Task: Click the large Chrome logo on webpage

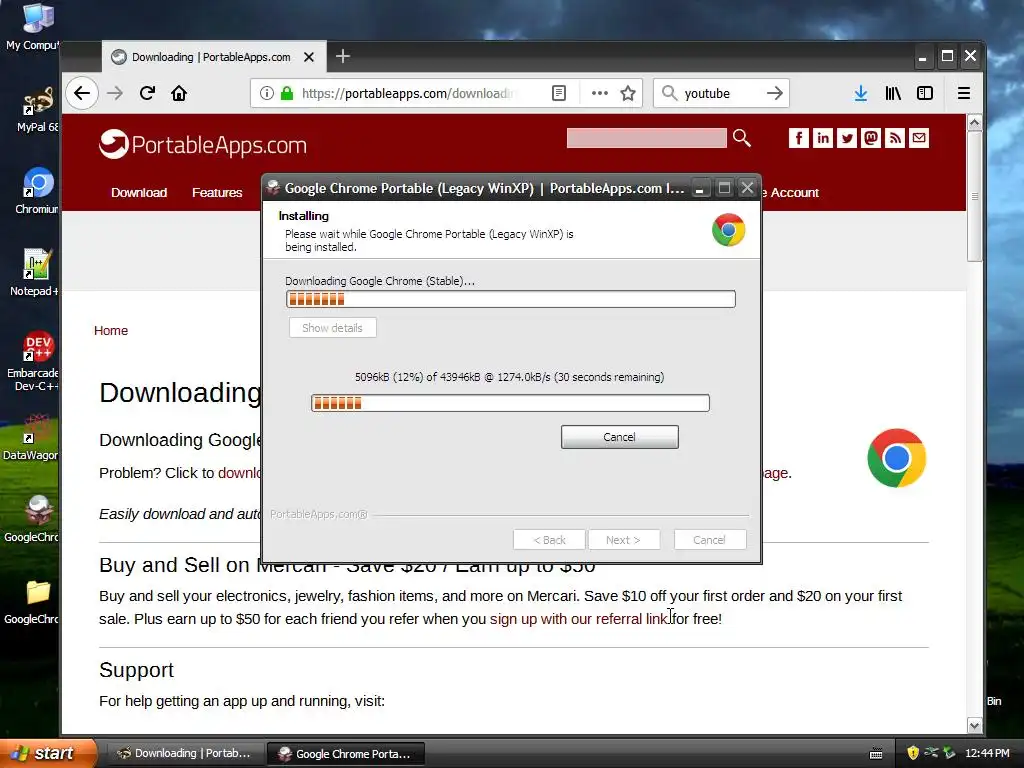Action: [x=897, y=458]
